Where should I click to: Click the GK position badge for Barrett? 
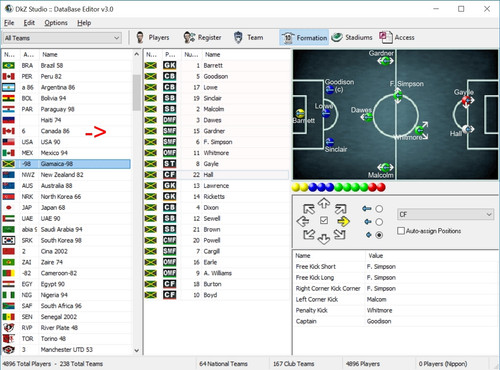pos(169,65)
